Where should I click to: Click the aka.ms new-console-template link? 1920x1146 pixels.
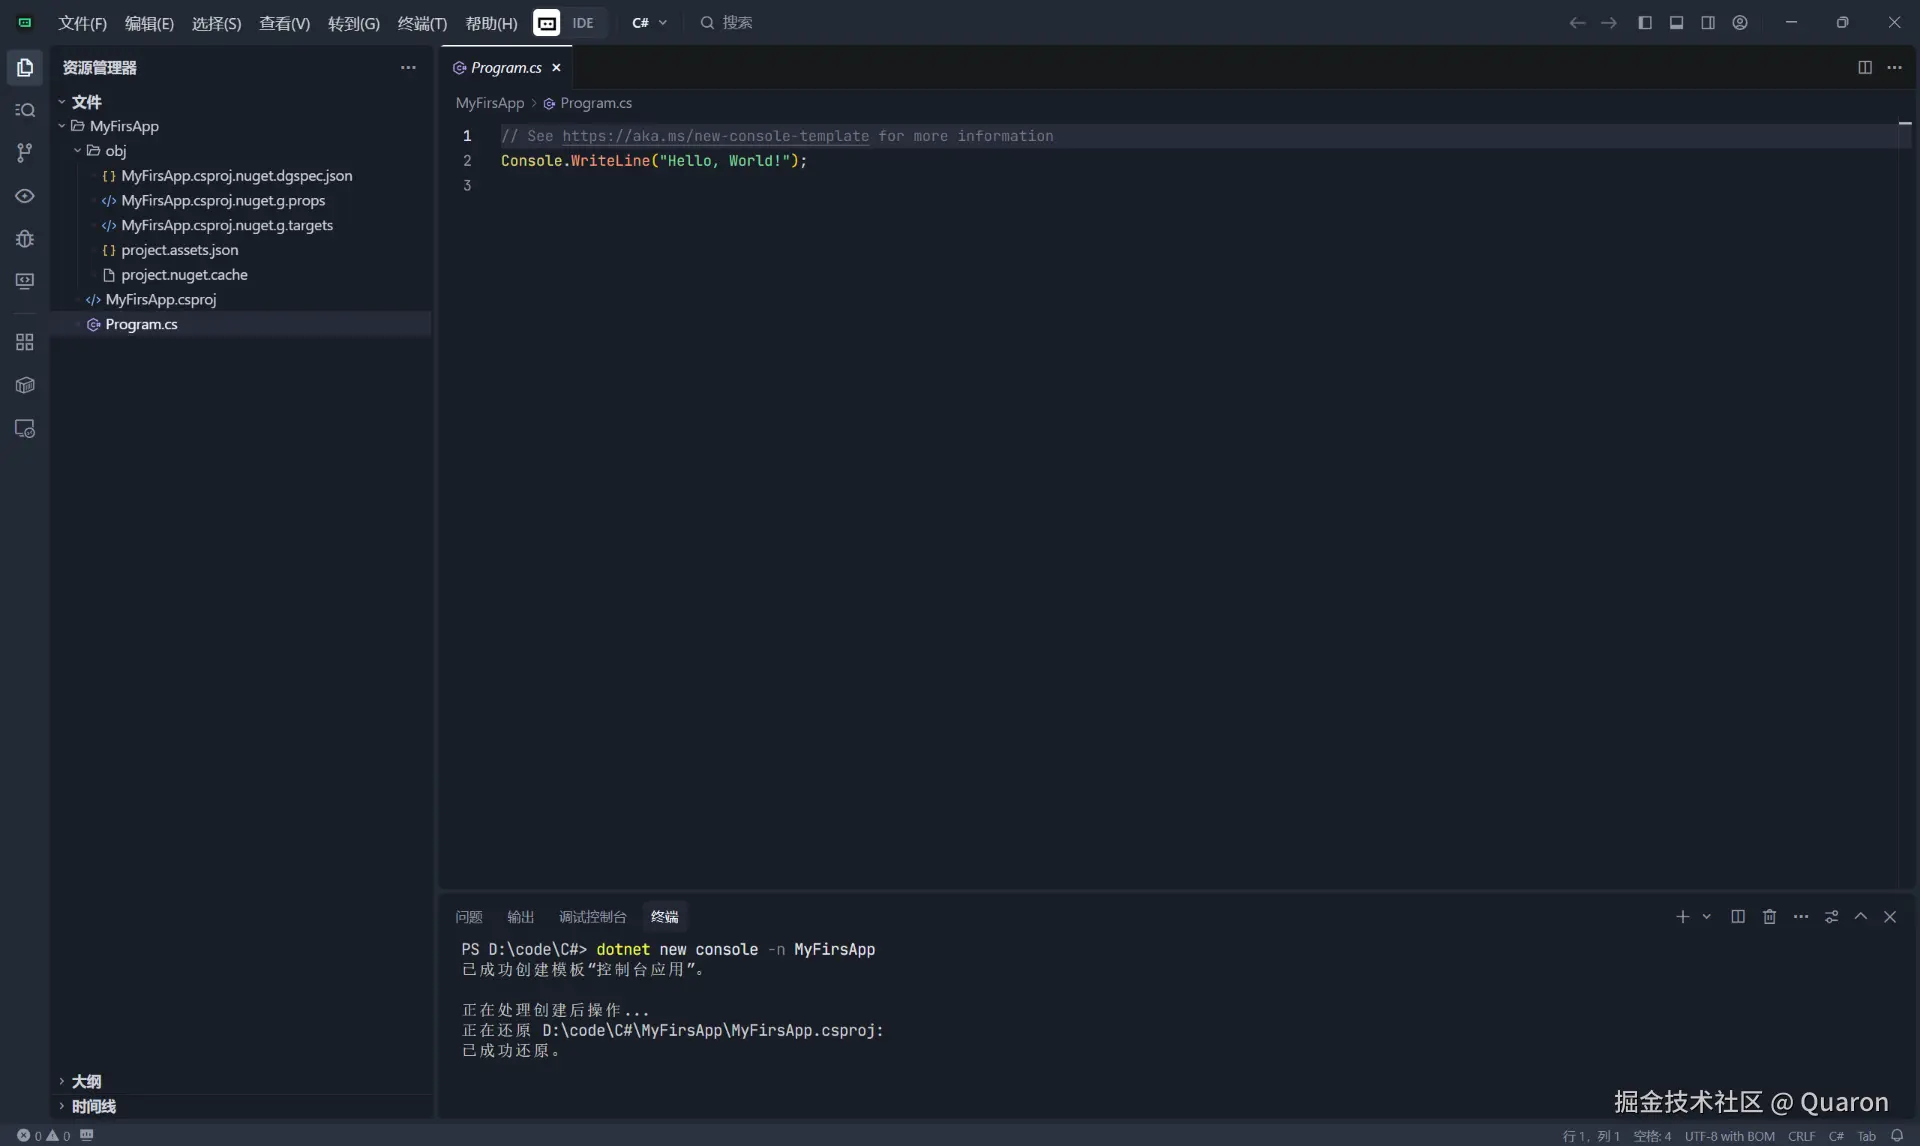[x=715, y=136]
